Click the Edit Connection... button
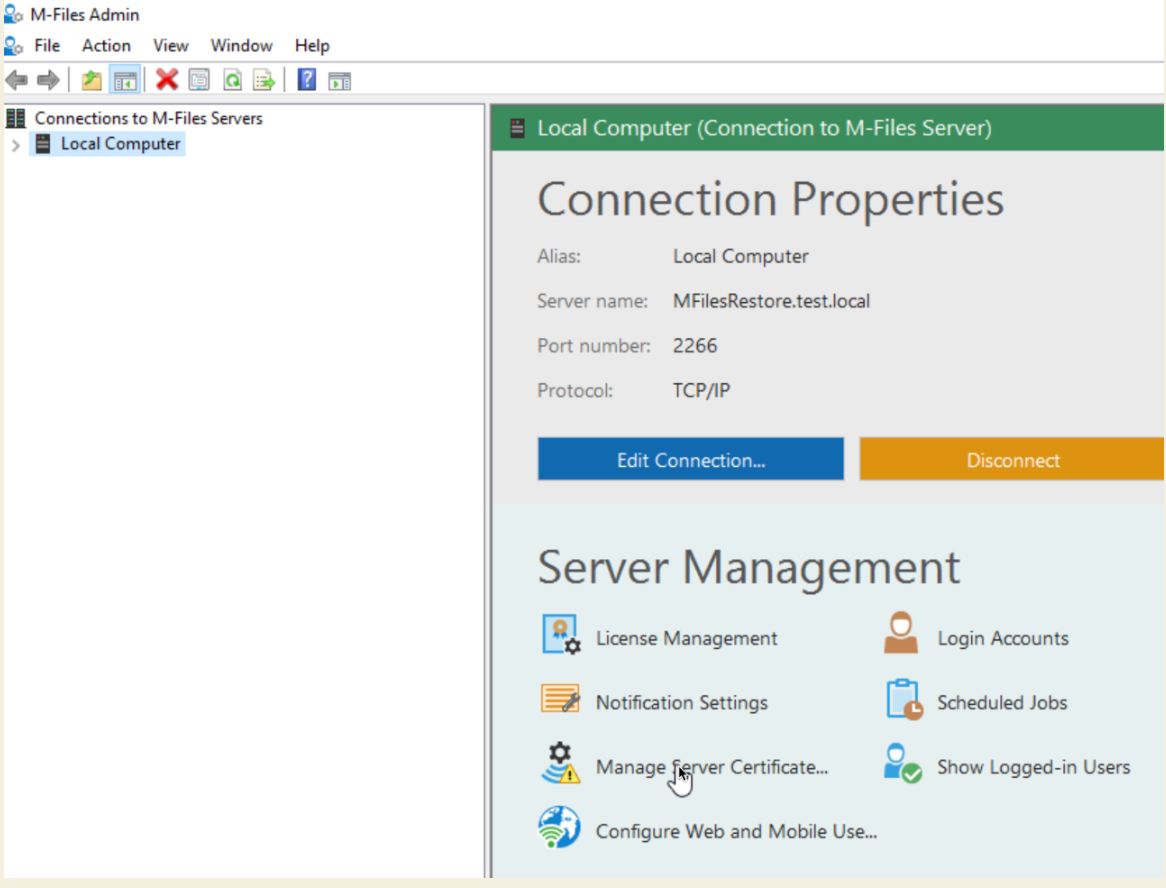Screen dimensions: 1166x888 (x=691, y=459)
